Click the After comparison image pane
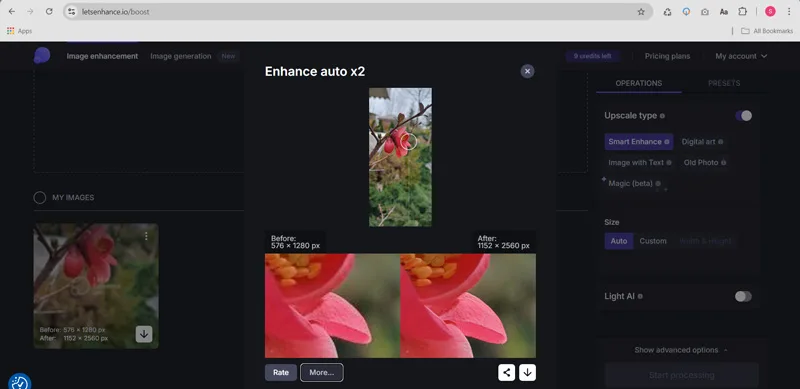The image size is (800, 389). 468,306
